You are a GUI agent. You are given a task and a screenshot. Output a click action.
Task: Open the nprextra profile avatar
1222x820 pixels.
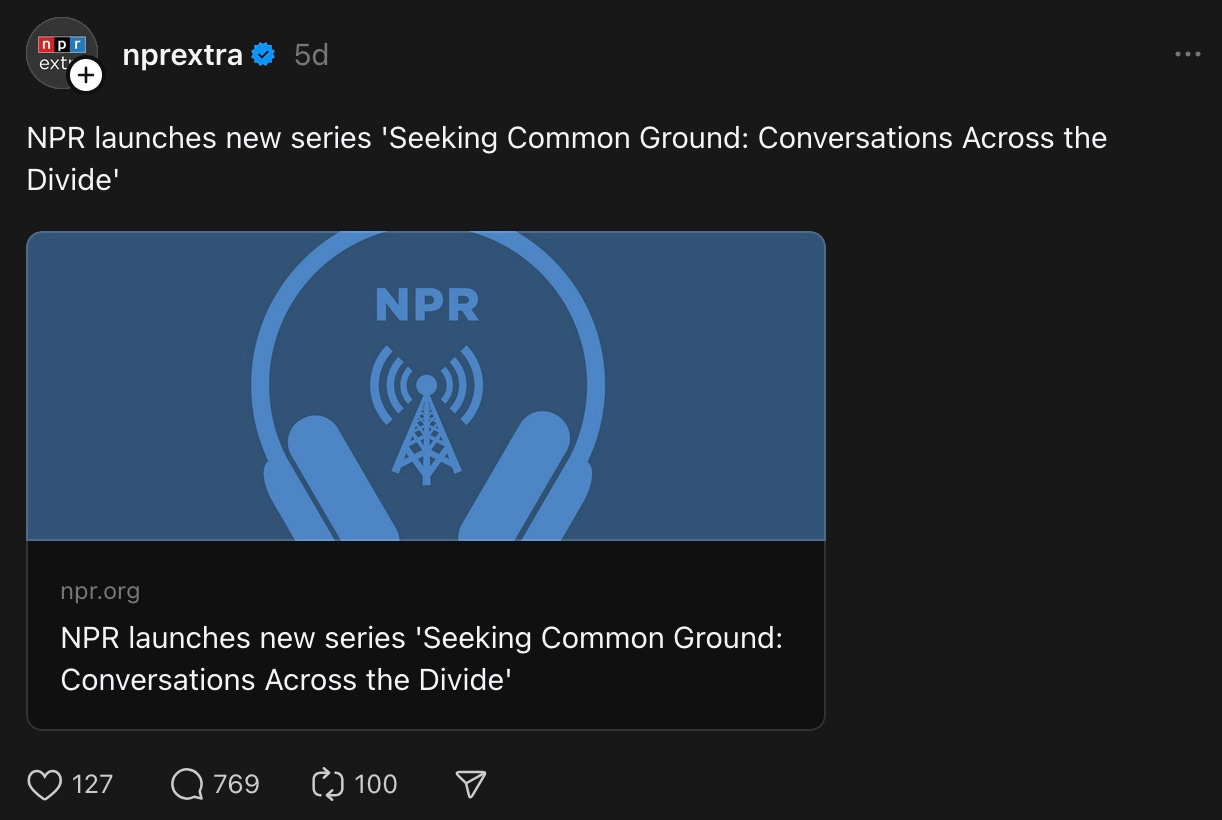(x=60, y=52)
